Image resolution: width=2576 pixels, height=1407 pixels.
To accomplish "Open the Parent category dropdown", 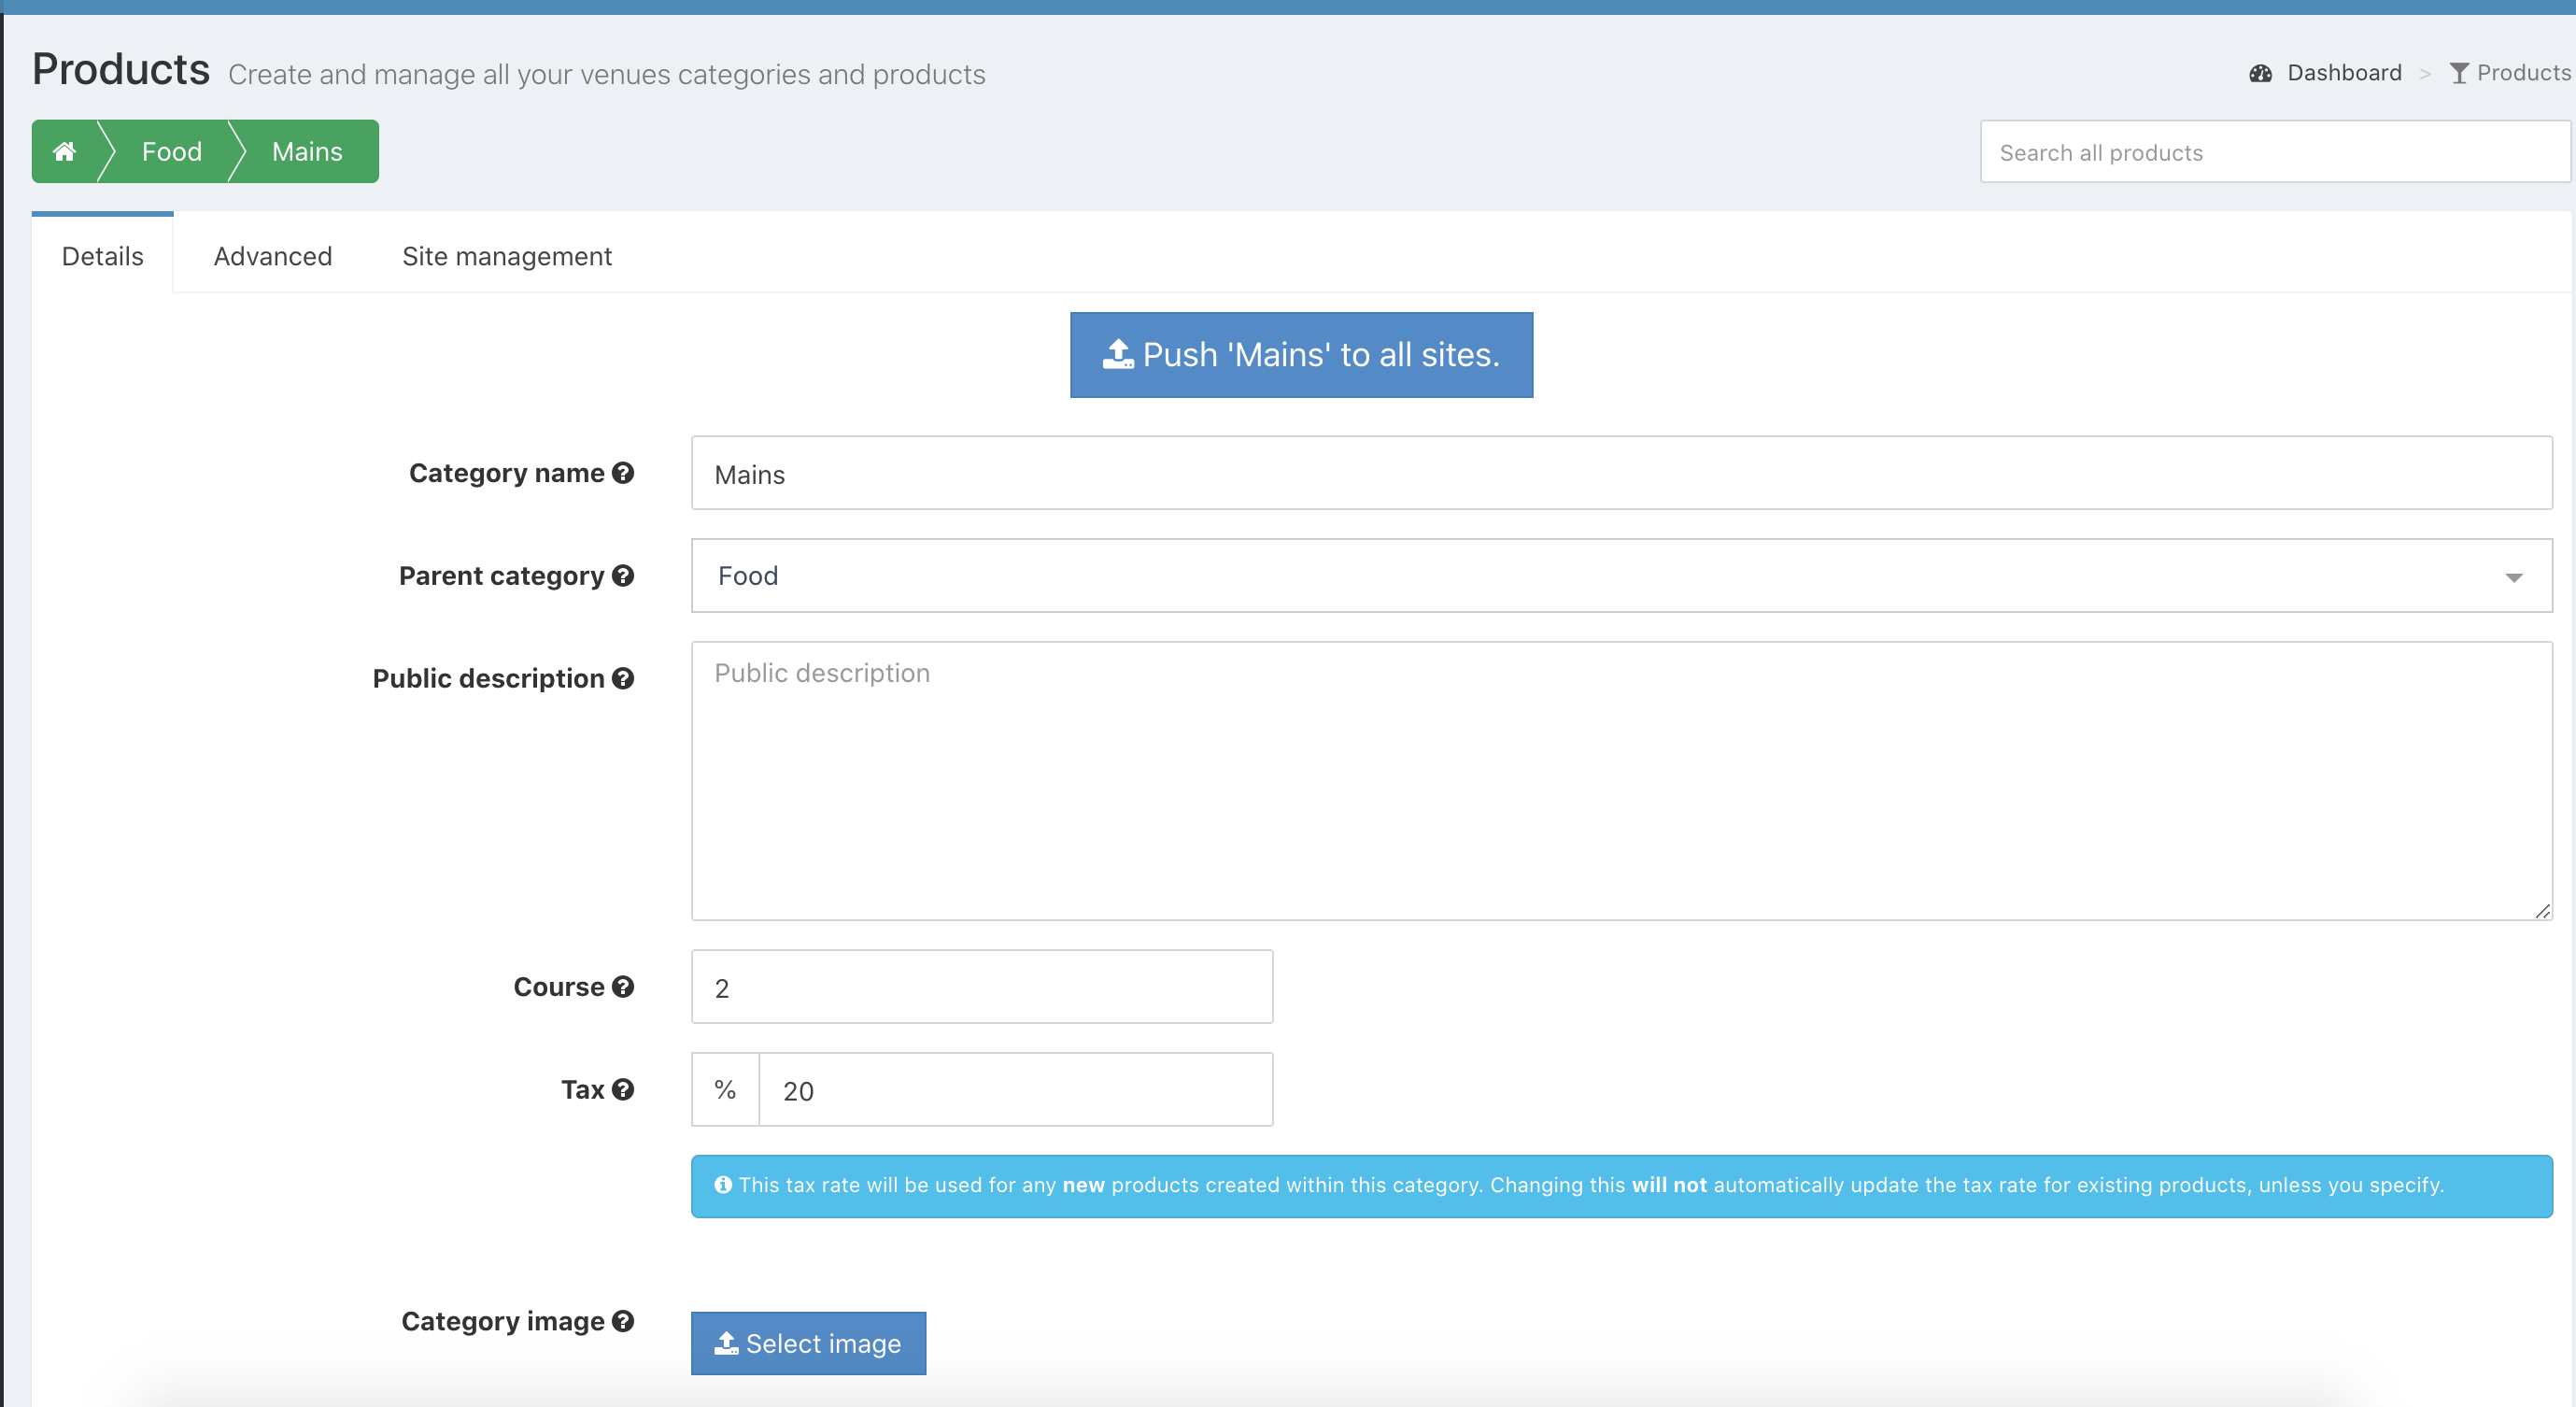I will tap(1600, 576).
